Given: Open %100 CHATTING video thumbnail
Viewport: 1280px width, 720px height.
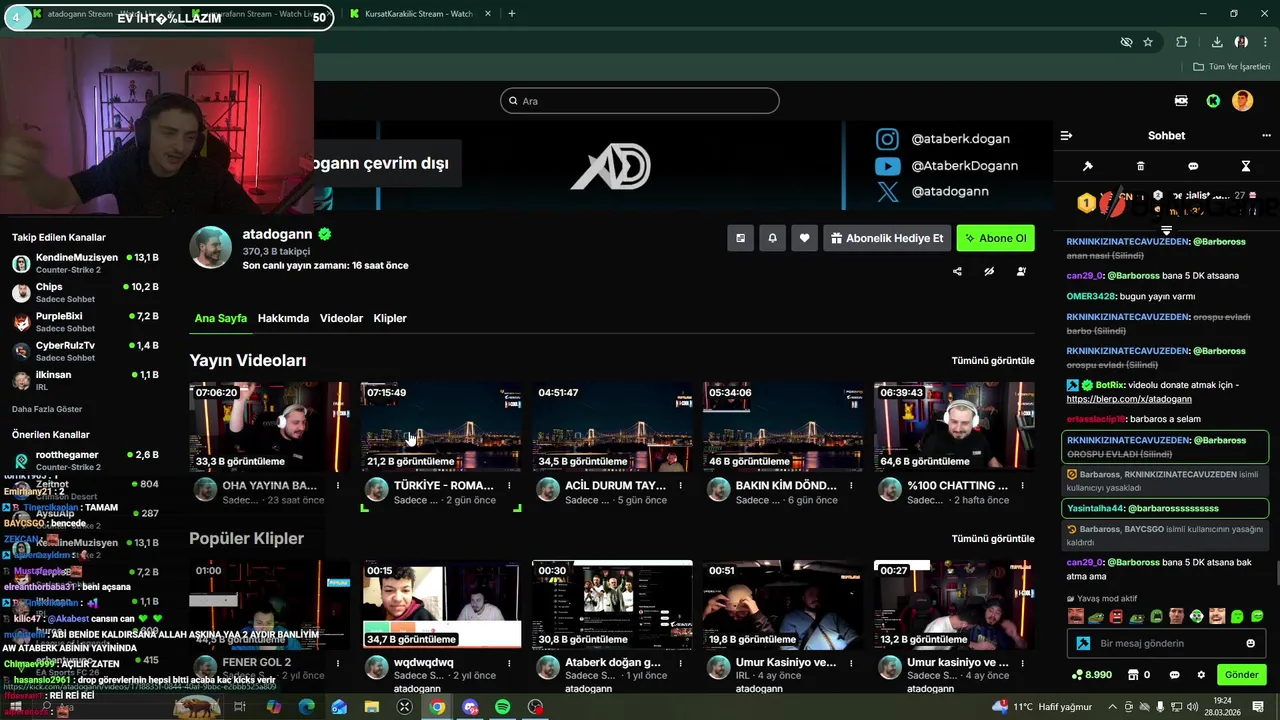Looking at the screenshot, I should click(x=954, y=427).
